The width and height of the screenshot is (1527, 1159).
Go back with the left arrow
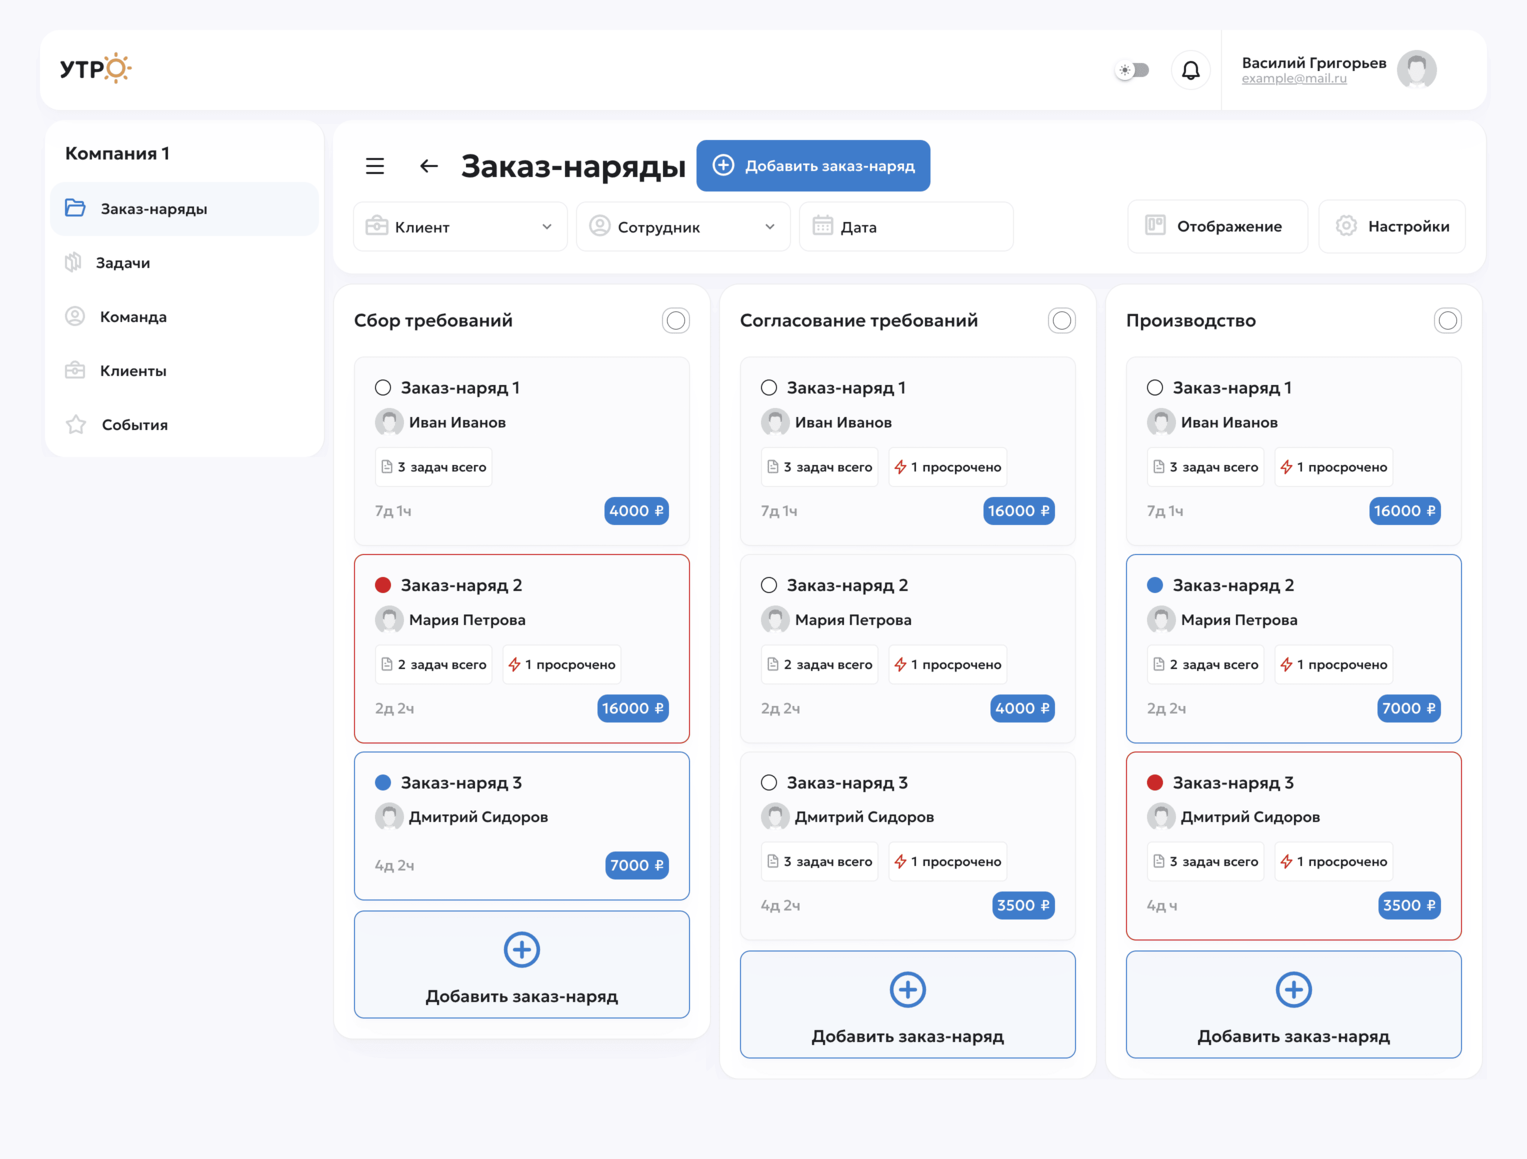(429, 166)
